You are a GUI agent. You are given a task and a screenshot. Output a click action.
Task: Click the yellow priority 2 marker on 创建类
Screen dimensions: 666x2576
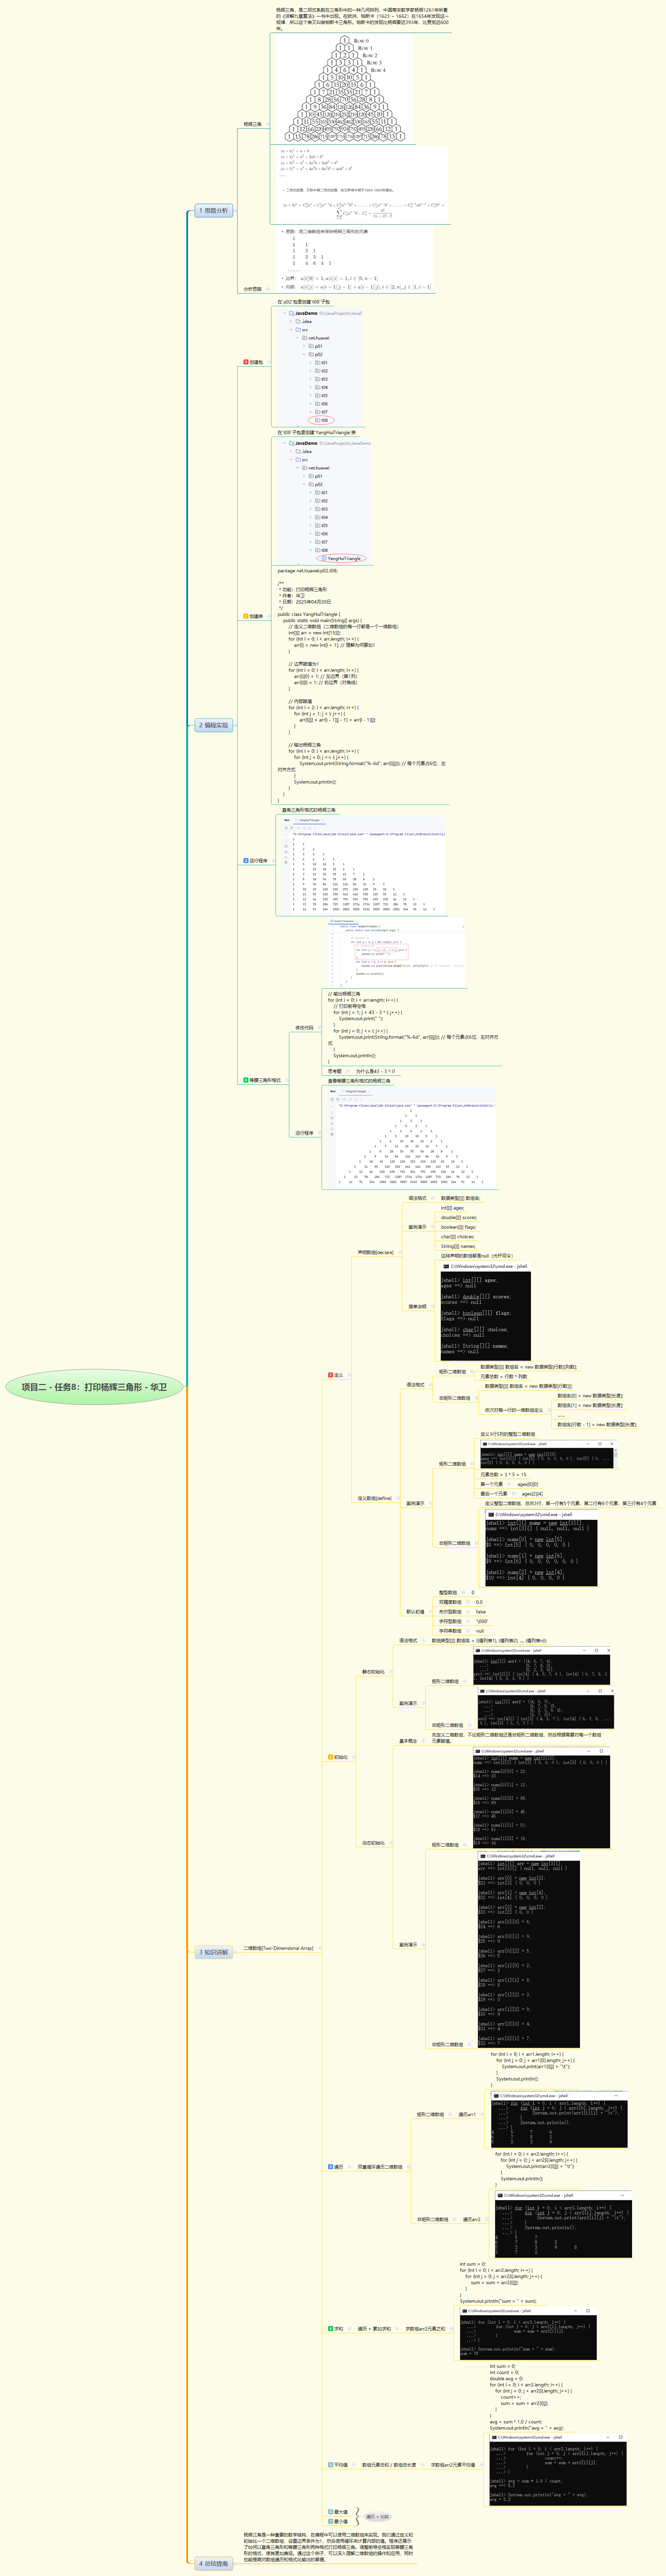(x=246, y=616)
